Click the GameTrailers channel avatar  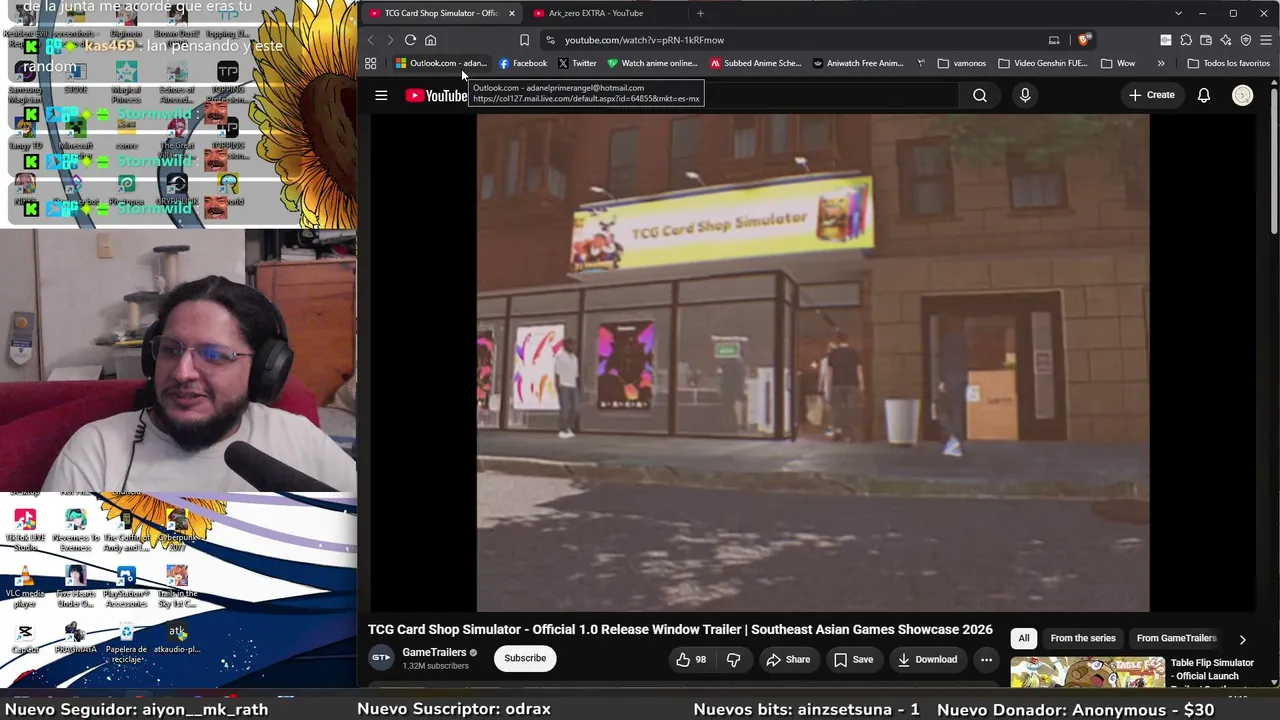381,658
